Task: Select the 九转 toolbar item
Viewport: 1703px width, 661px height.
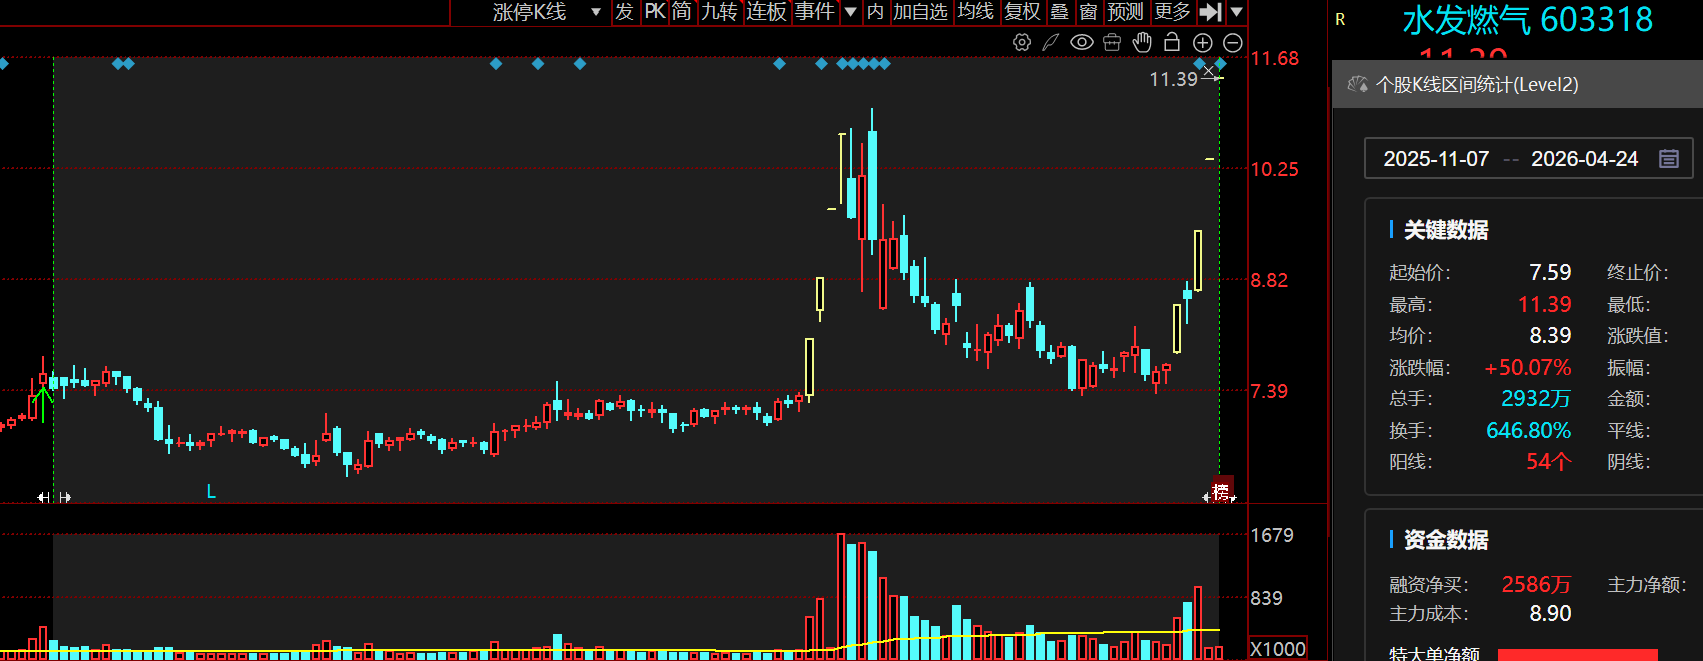Action: pyautogui.click(x=719, y=12)
